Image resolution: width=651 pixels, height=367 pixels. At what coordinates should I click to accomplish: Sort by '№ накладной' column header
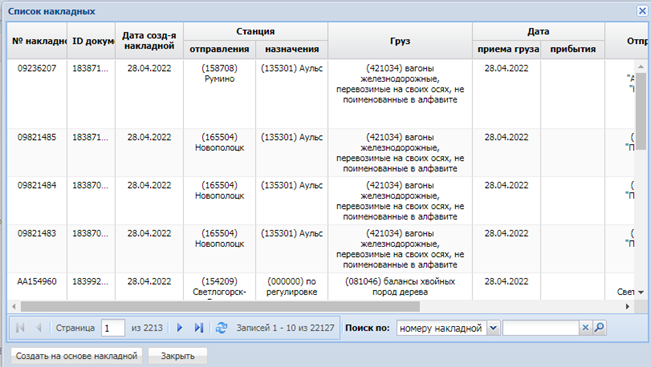pos(37,41)
